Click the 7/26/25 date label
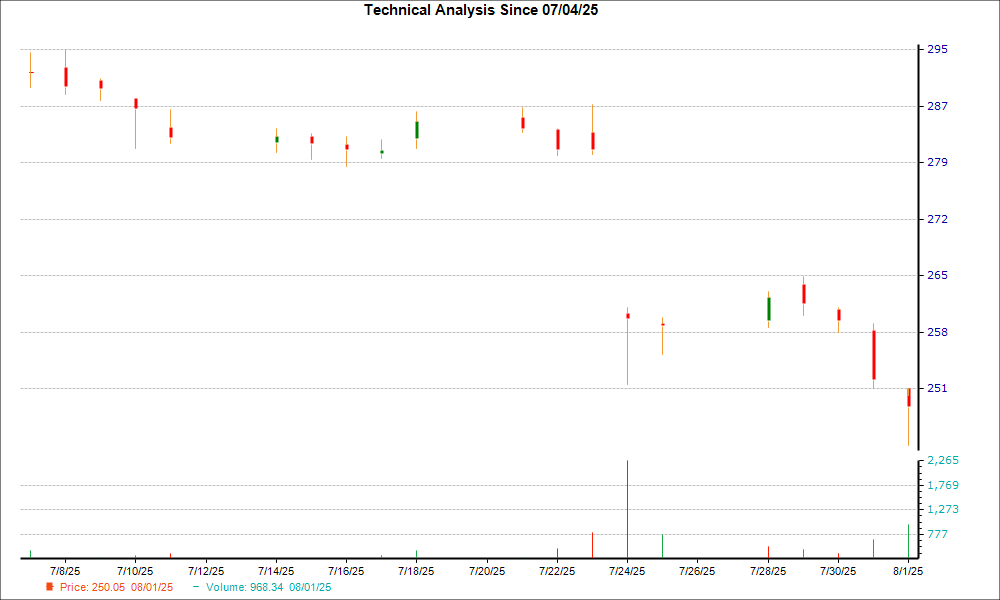 (698, 571)
